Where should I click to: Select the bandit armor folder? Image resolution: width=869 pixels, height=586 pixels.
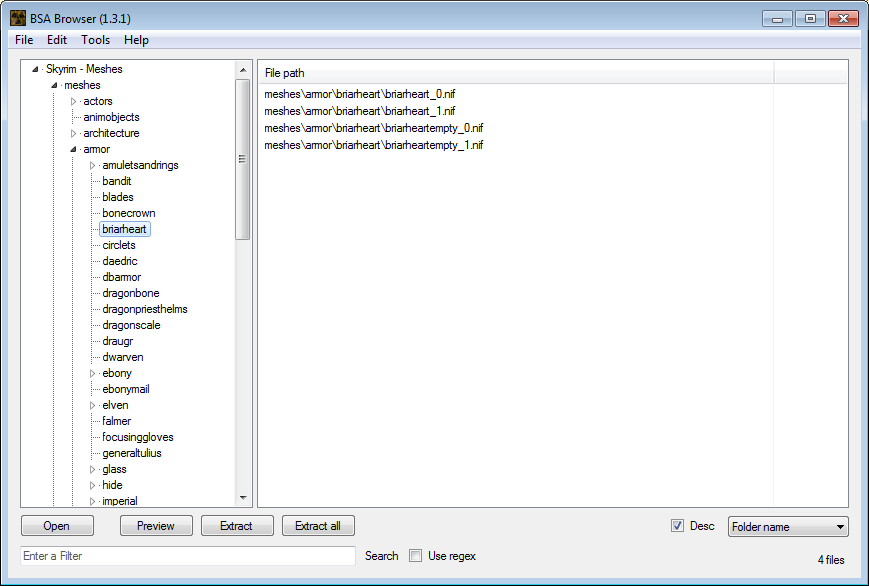[x=116, y=181]
